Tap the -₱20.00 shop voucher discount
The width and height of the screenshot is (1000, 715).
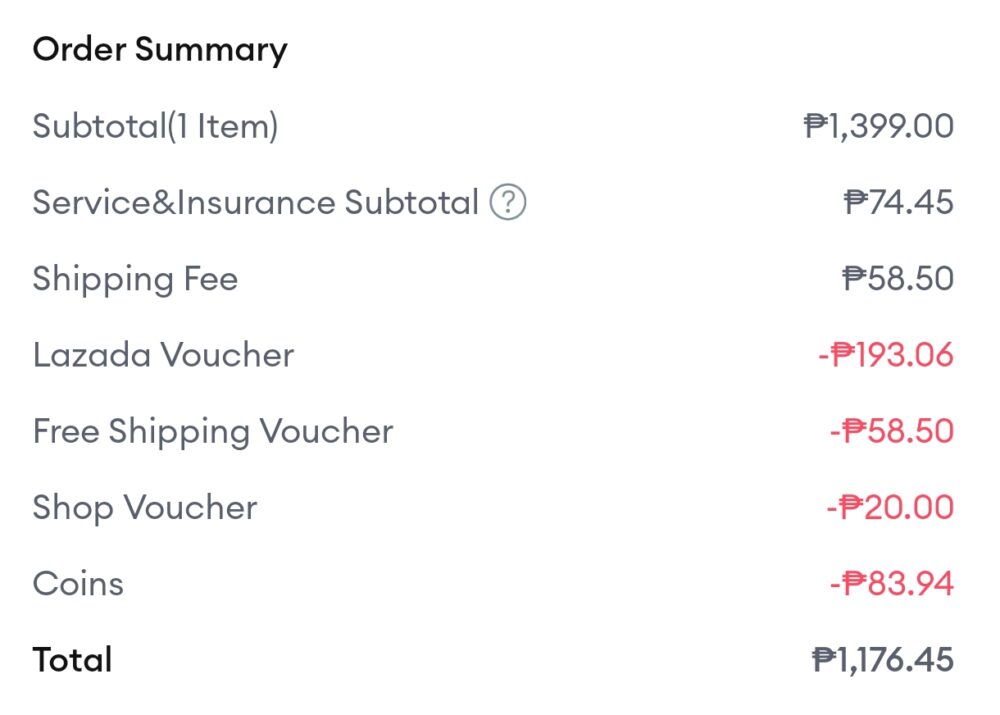[890, 508]
